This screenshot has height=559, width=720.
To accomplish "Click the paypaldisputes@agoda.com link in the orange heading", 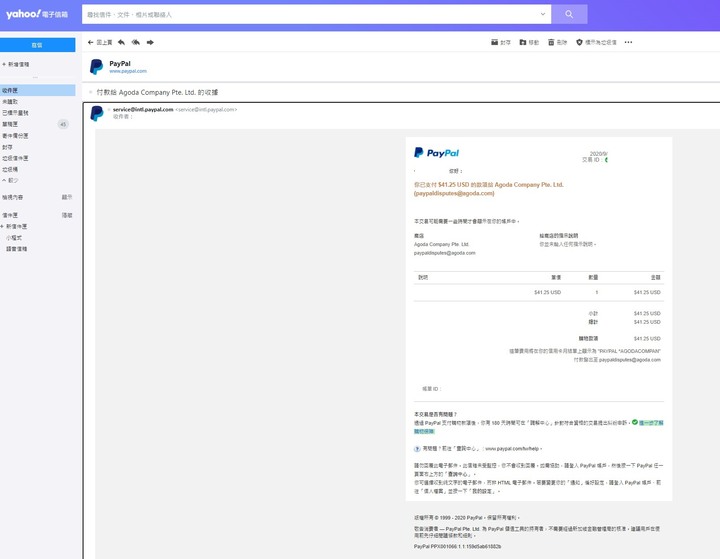I will pos(454,193).
